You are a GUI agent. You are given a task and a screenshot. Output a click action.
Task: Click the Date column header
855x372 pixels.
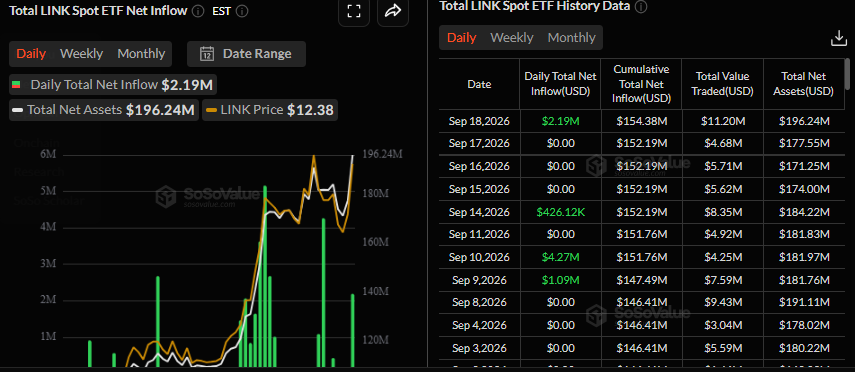coord(479,85)
